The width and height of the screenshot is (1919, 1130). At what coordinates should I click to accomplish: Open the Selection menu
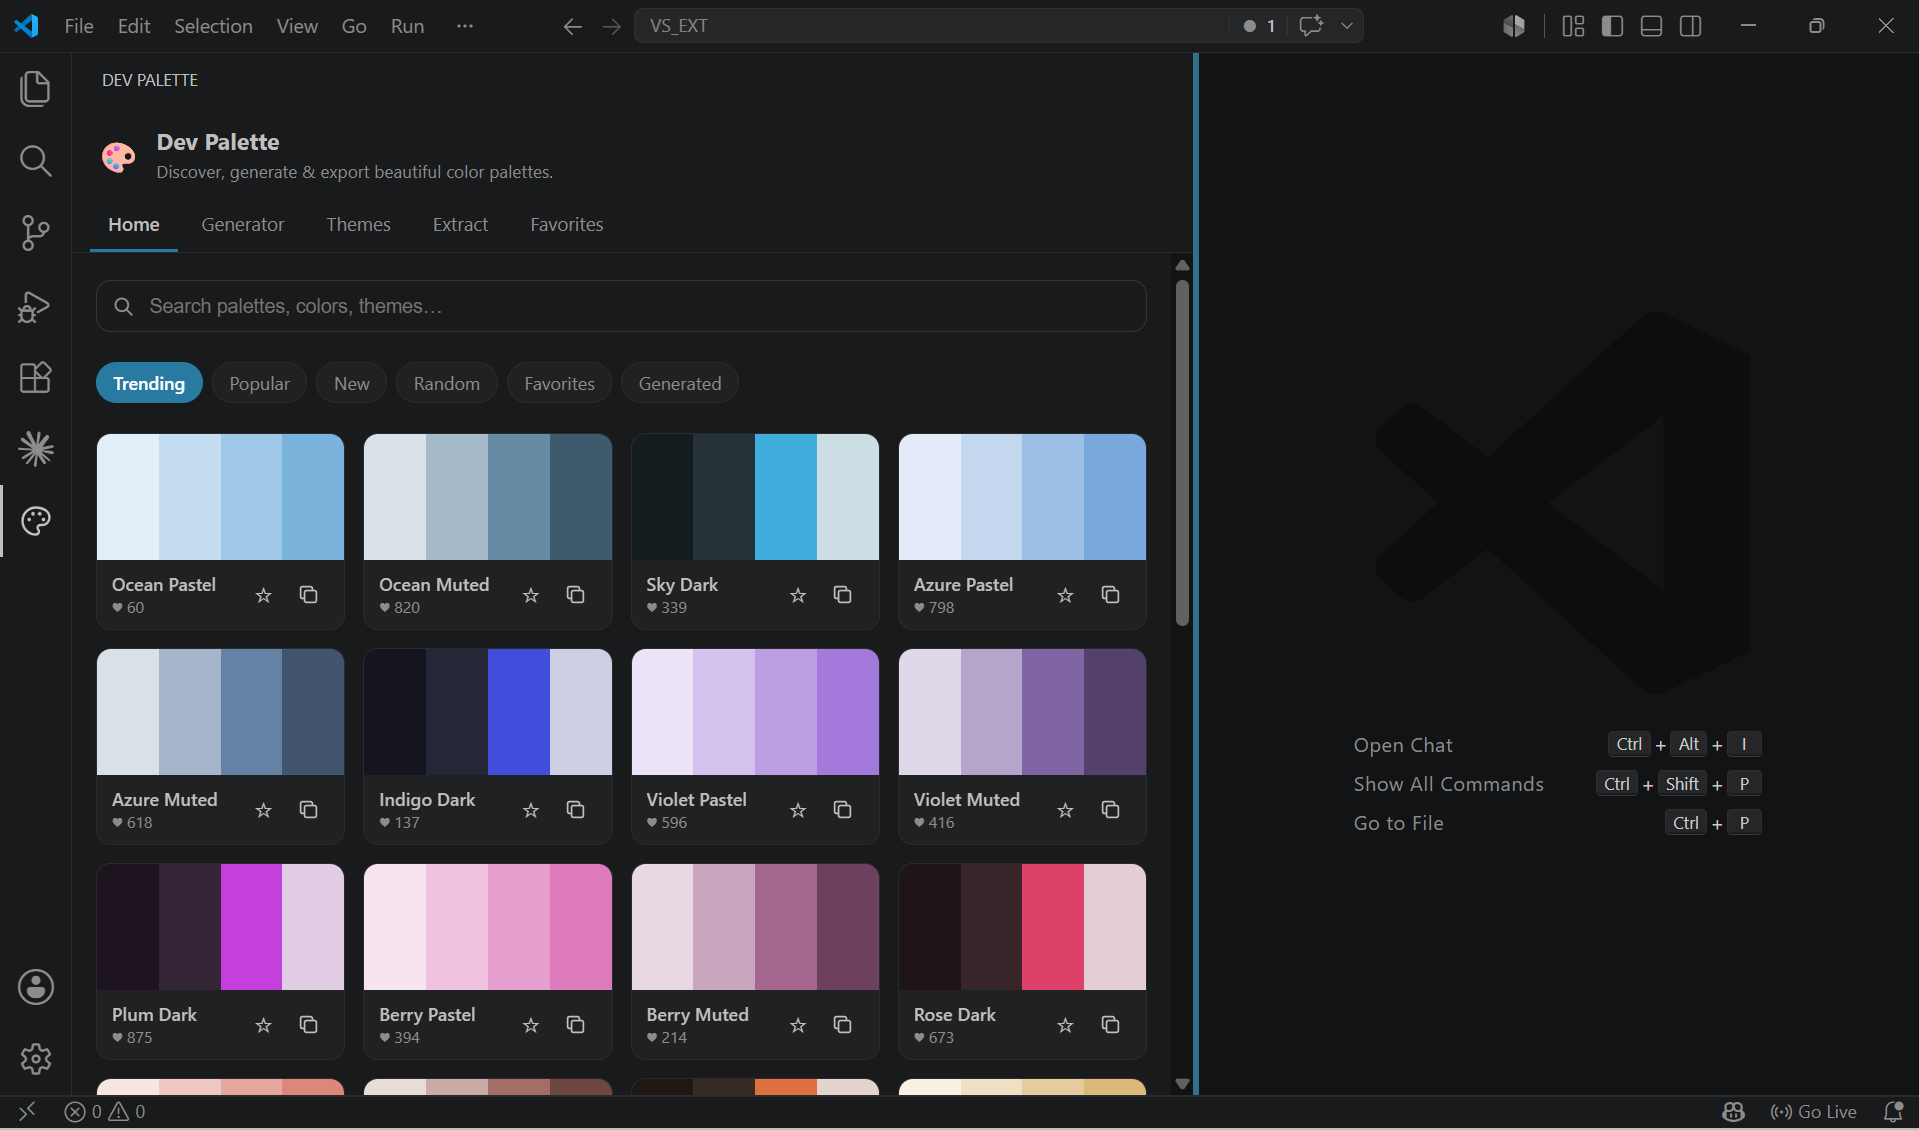(x=213, y=26)
